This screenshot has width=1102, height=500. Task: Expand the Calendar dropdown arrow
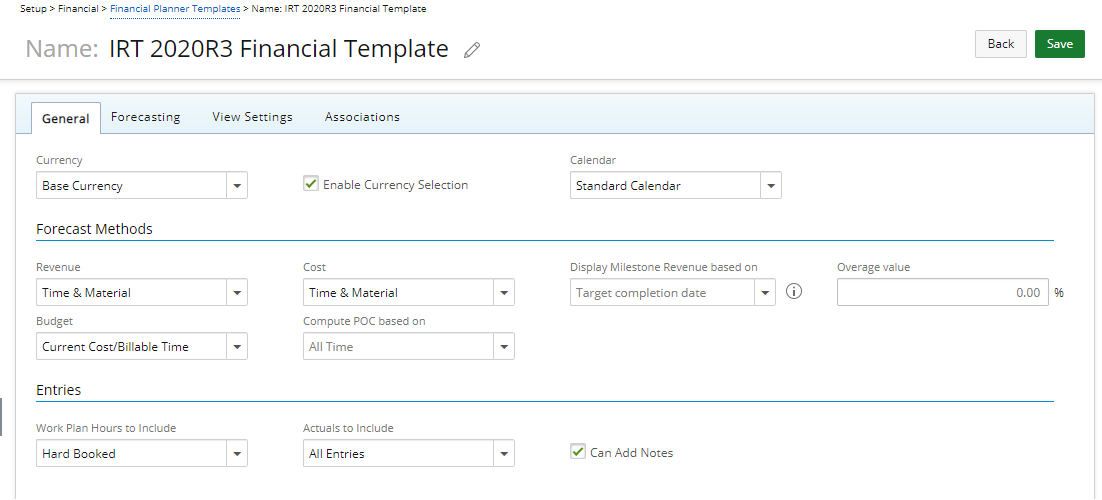click(770, 186)
